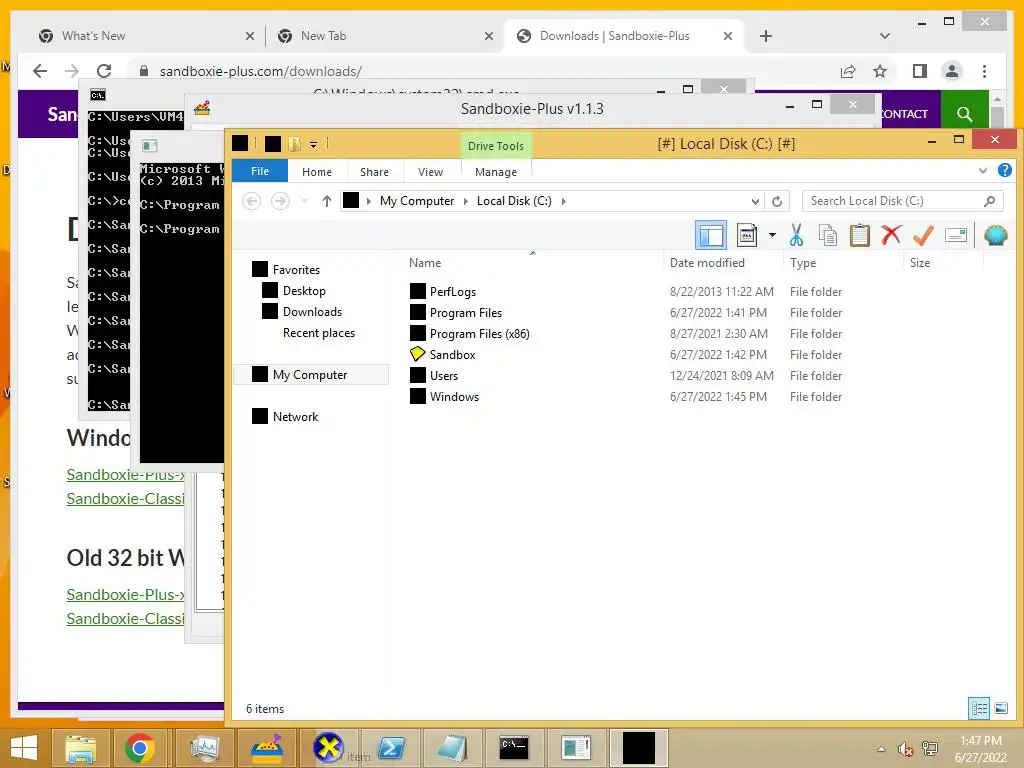Open the Chrome profile avatar
This screenshot has width=1024, height=768.
coord(952,71)
